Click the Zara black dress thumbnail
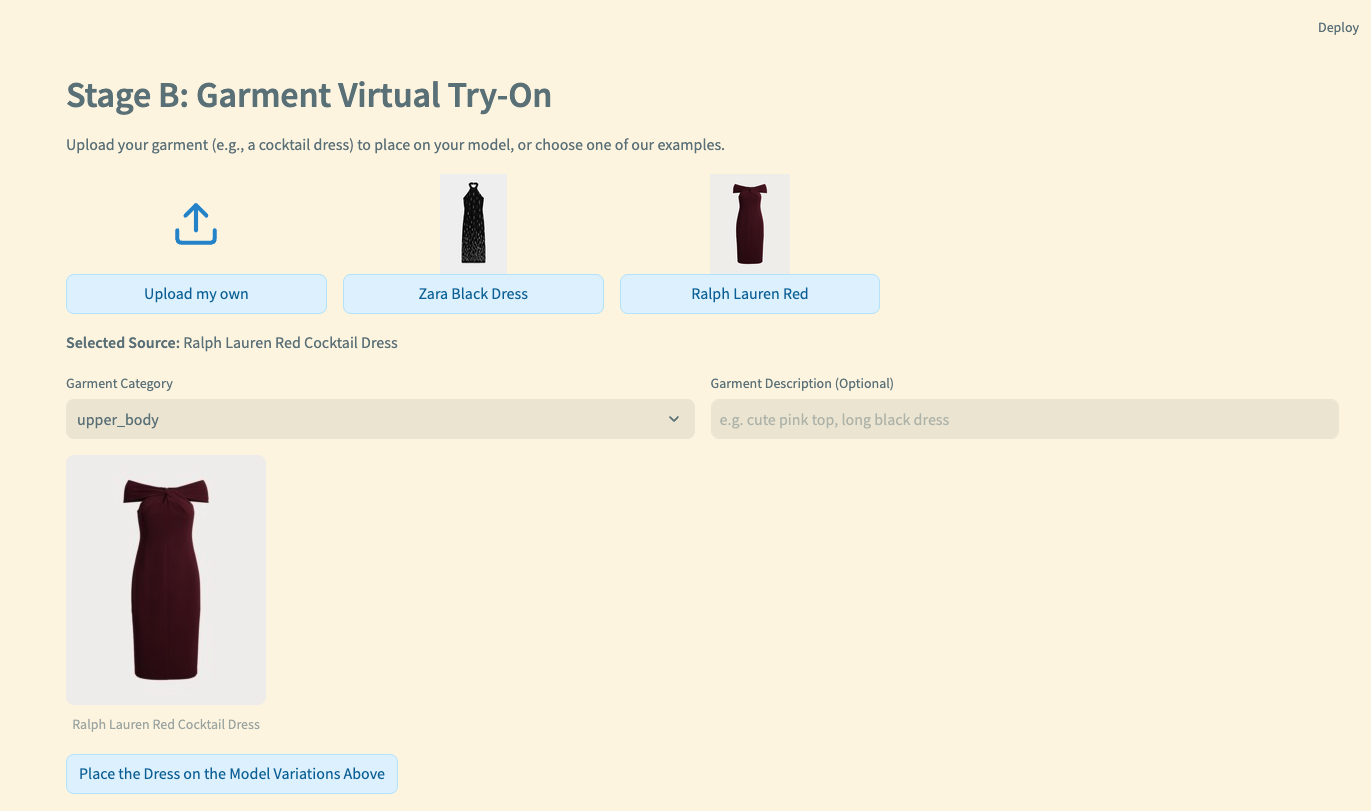 [x=473, y=223]
